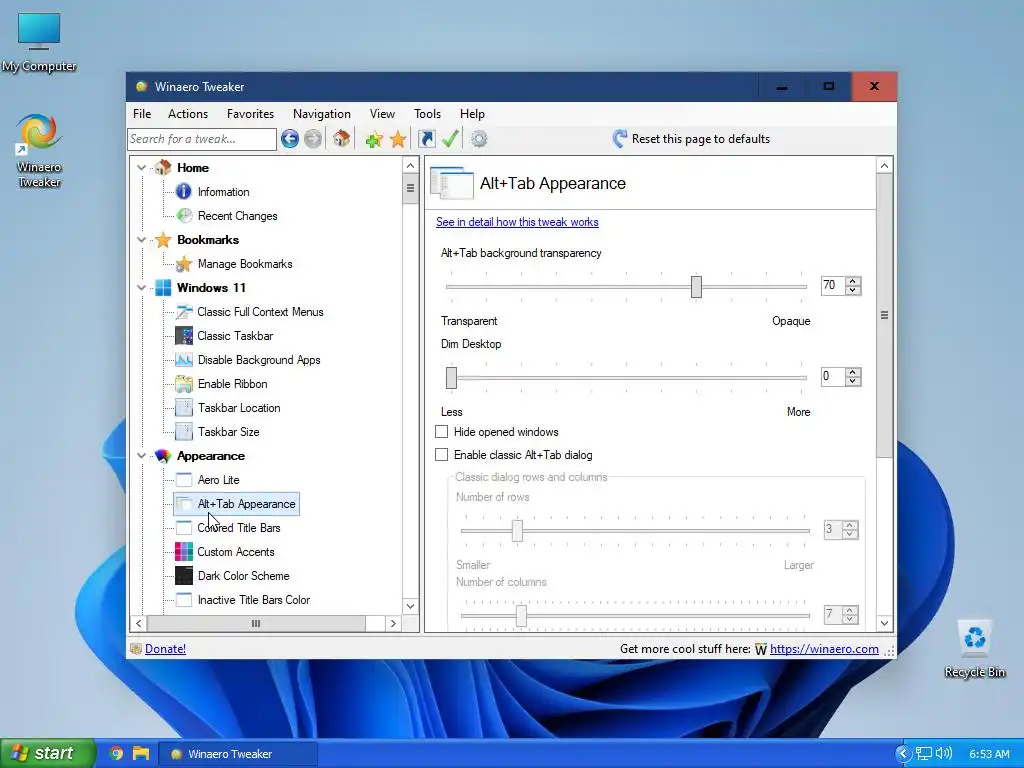Open bookmarks via the gold star toolbar icon

point(398,138)
